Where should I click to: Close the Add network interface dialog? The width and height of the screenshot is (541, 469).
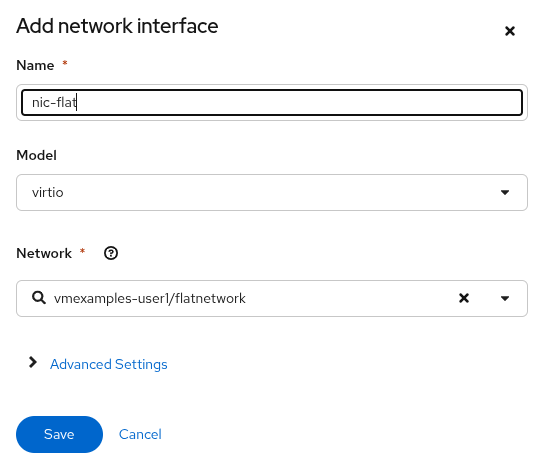click(x=510, y=31)
